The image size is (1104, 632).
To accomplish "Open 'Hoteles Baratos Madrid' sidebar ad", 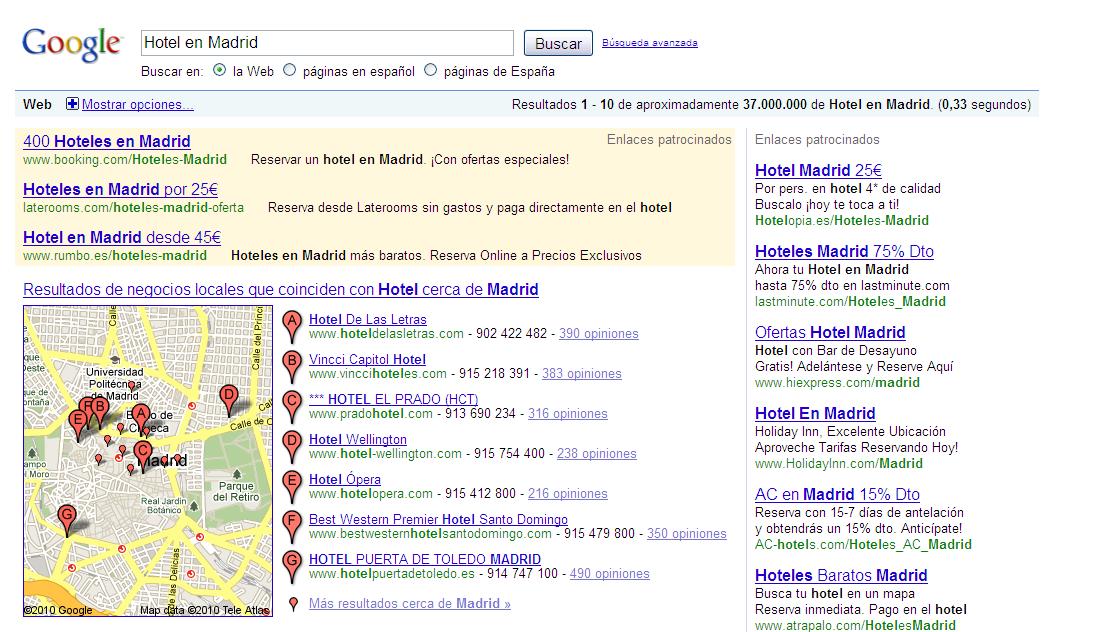I will (841, 575).
